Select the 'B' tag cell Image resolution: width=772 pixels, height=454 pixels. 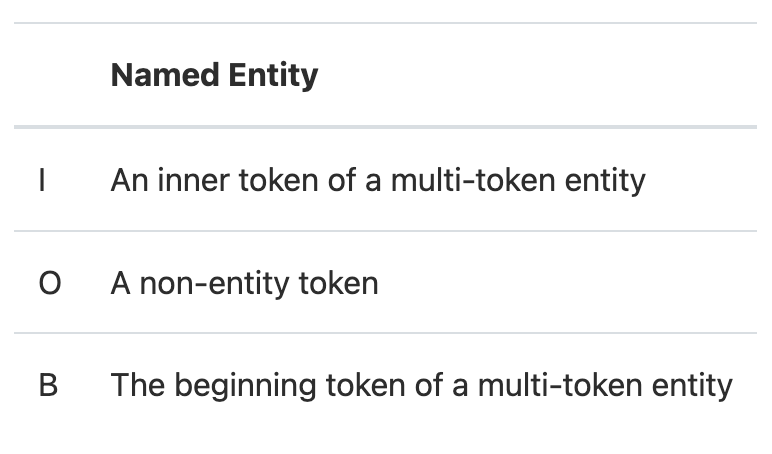[48, 385]
